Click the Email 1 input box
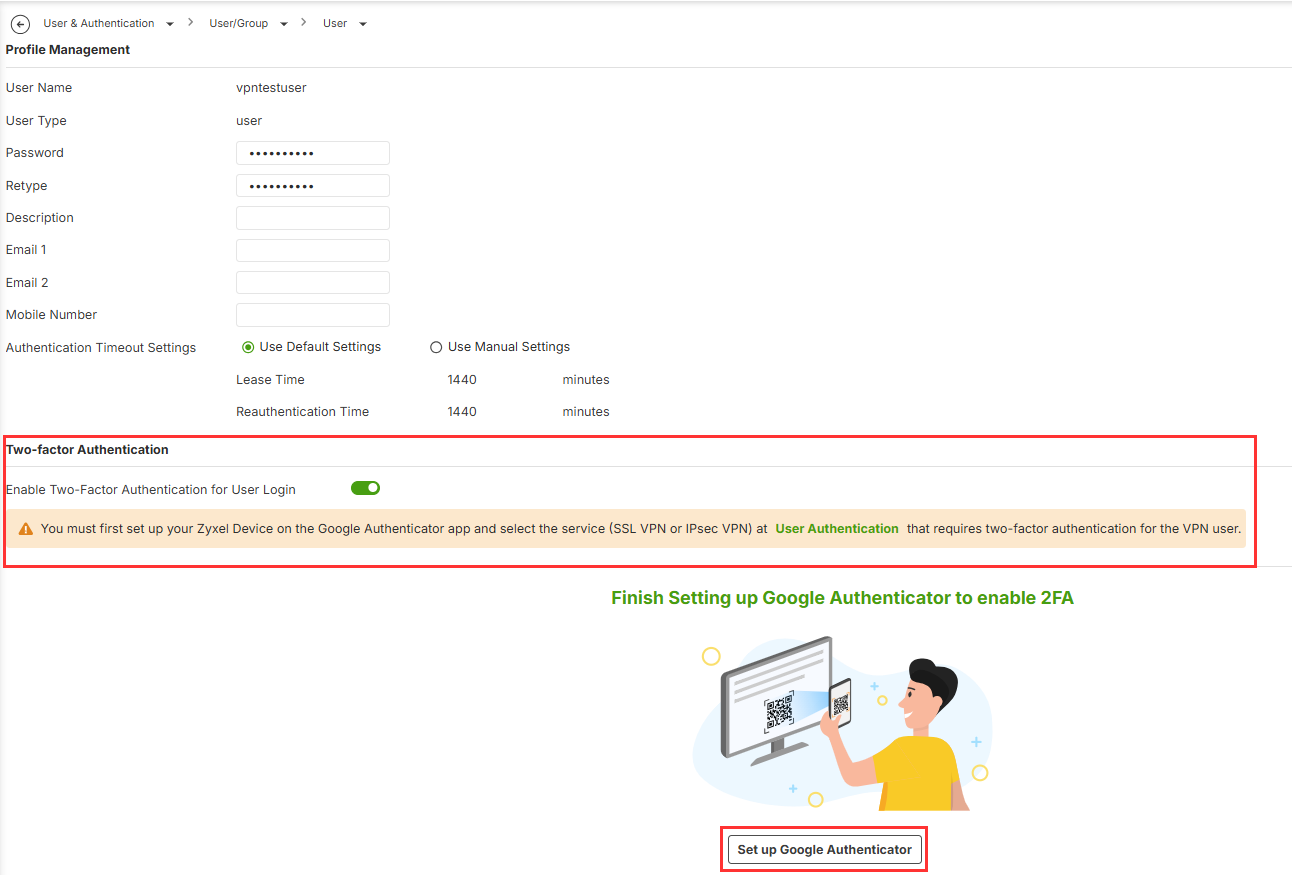Image resolution: width=1292 pixels, height=875 pixels. [313, 250]
